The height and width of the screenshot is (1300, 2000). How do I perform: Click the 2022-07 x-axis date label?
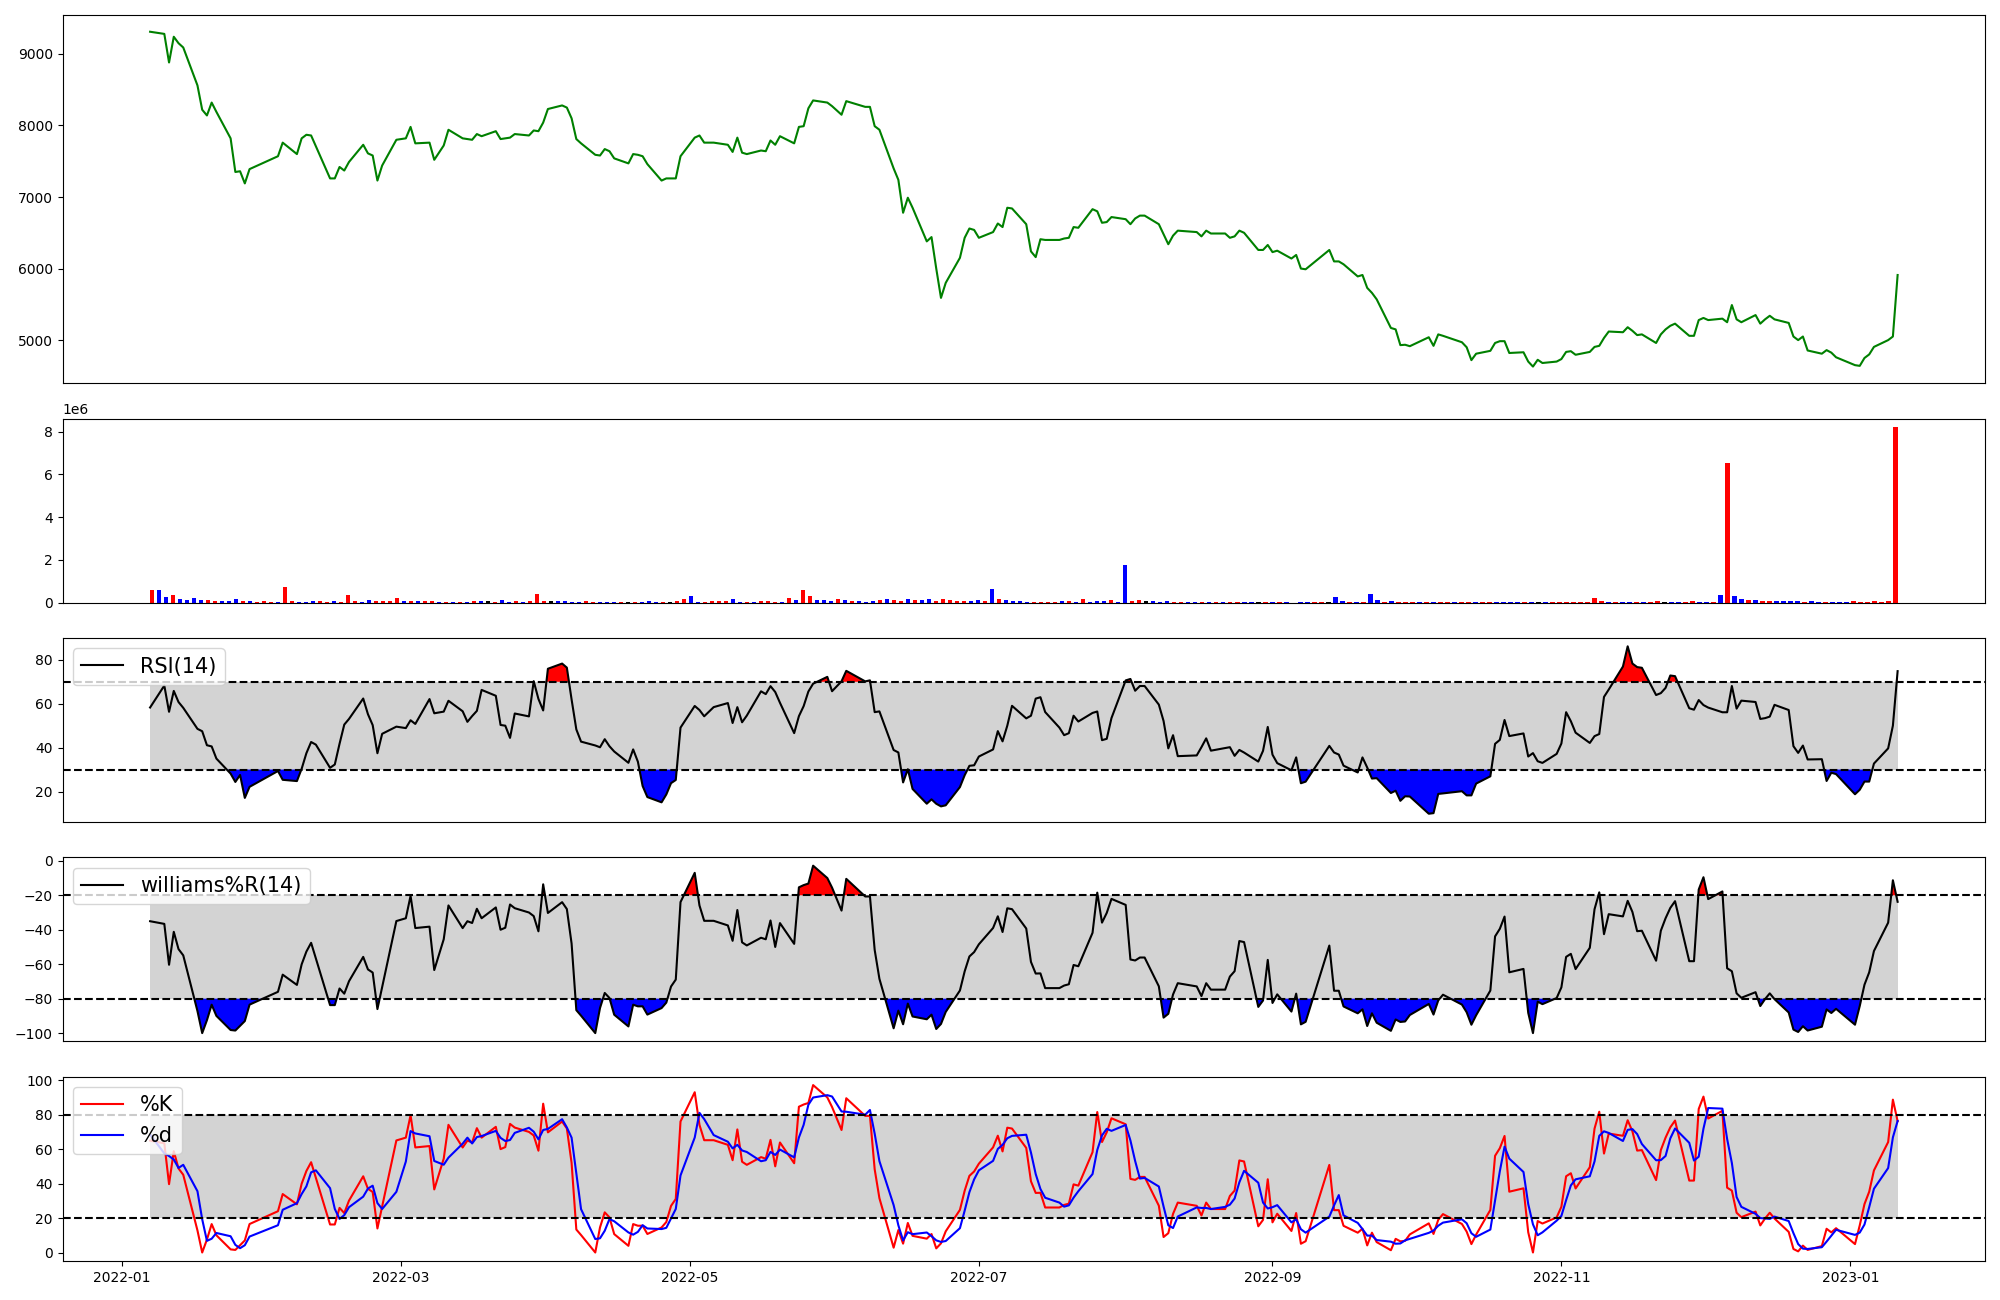click(979, 1277)
